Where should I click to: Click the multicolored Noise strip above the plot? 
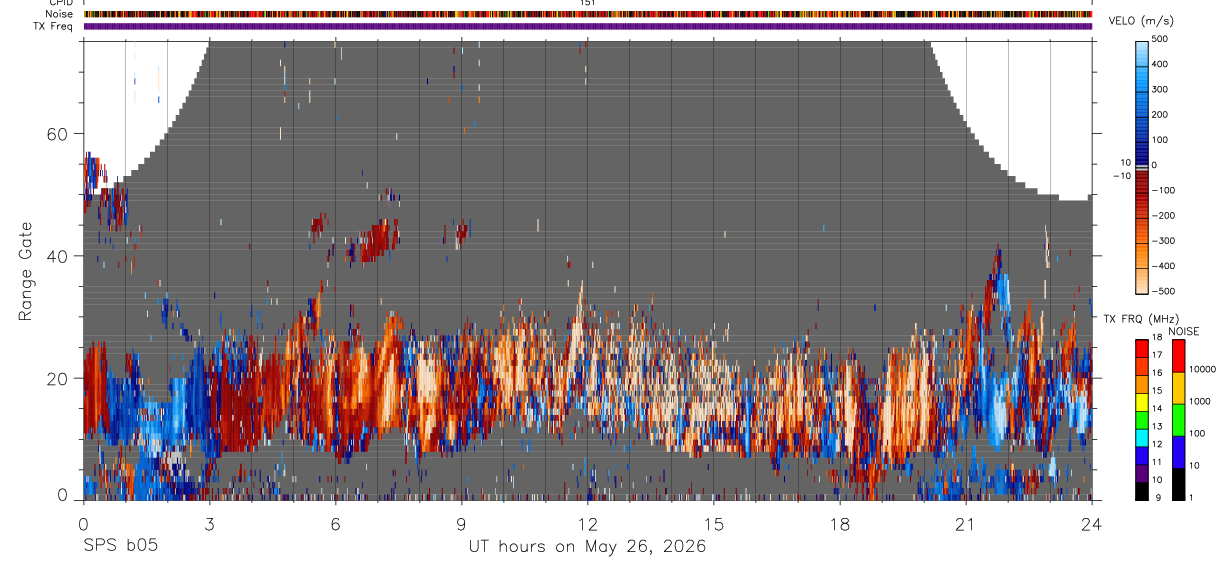click(x=588, y=14)
